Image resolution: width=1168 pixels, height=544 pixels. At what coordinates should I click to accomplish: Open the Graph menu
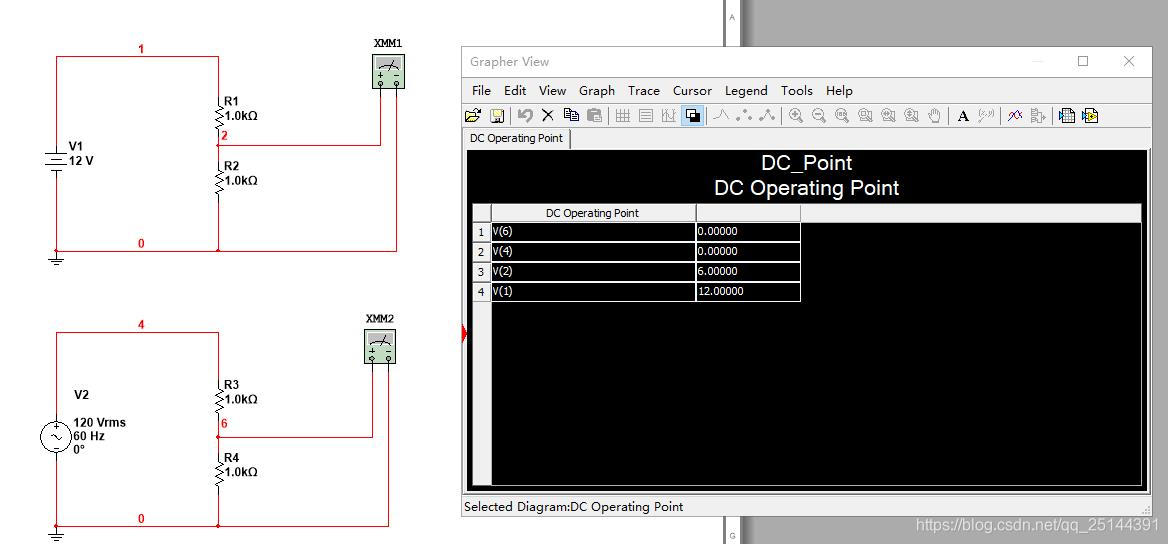(597, 90)
